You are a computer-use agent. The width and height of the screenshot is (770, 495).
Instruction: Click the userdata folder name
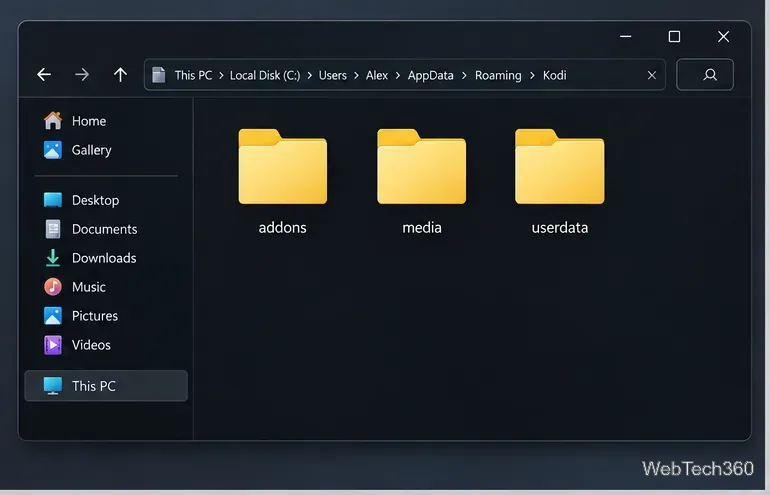pyautogui.click(x=560, y=227)
